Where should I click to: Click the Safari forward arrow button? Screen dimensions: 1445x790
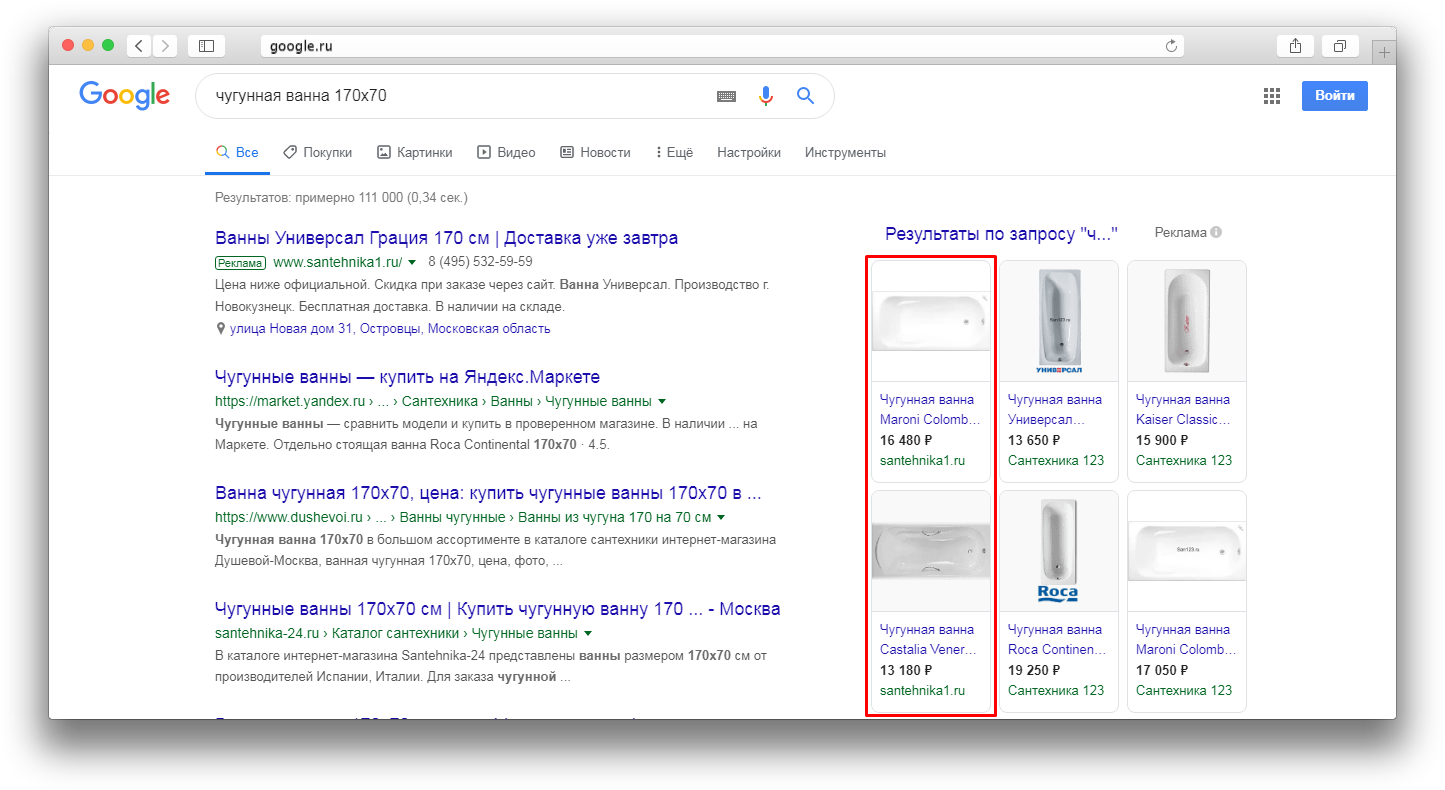164,45
